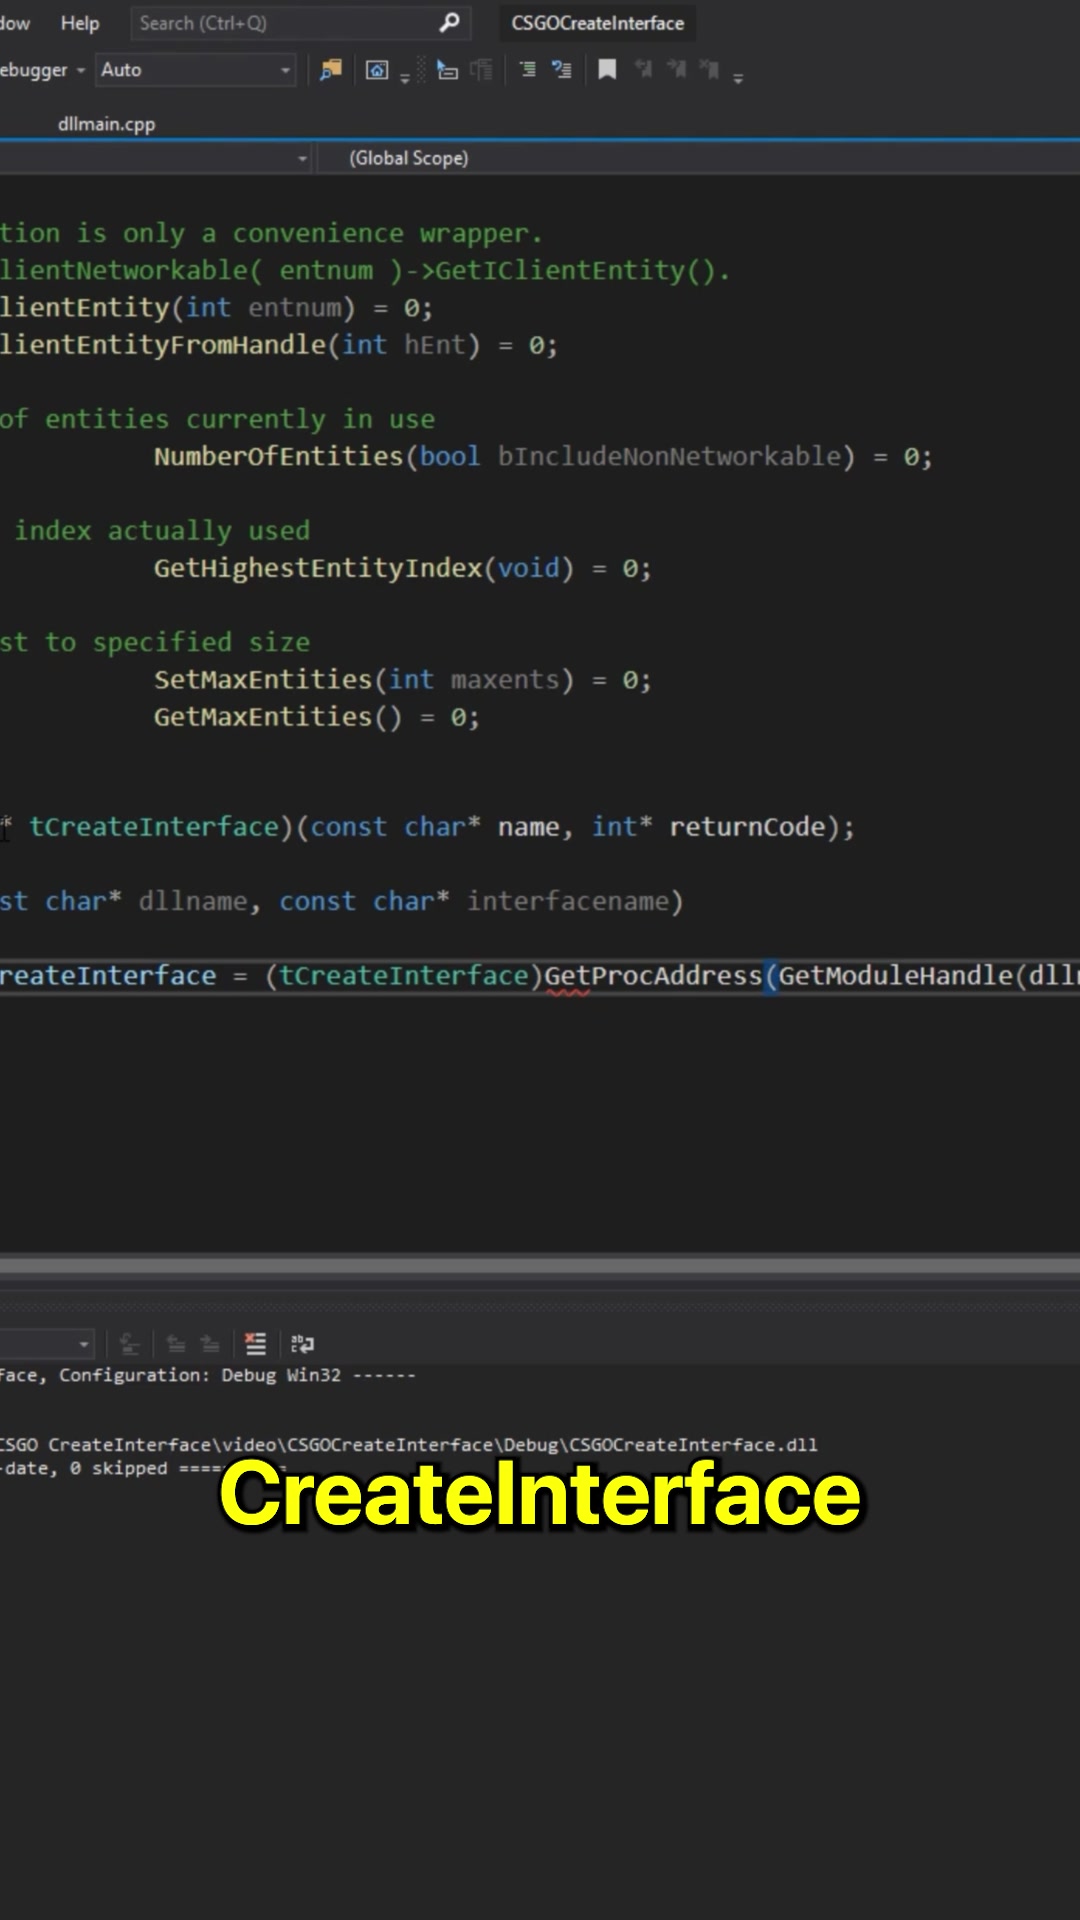Toggle word wrap in Output pane
The image size is (1080, 1920).
click(302, 1344)
